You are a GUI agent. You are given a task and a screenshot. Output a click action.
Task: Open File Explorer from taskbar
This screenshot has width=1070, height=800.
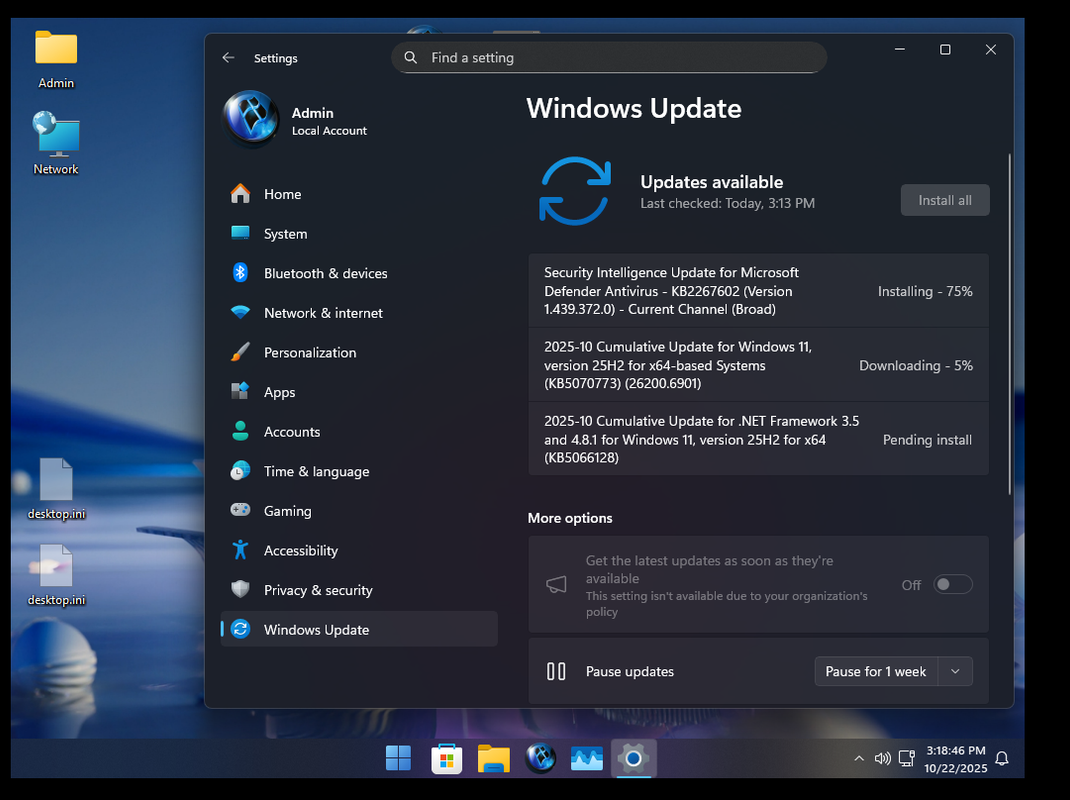[493, 758]
